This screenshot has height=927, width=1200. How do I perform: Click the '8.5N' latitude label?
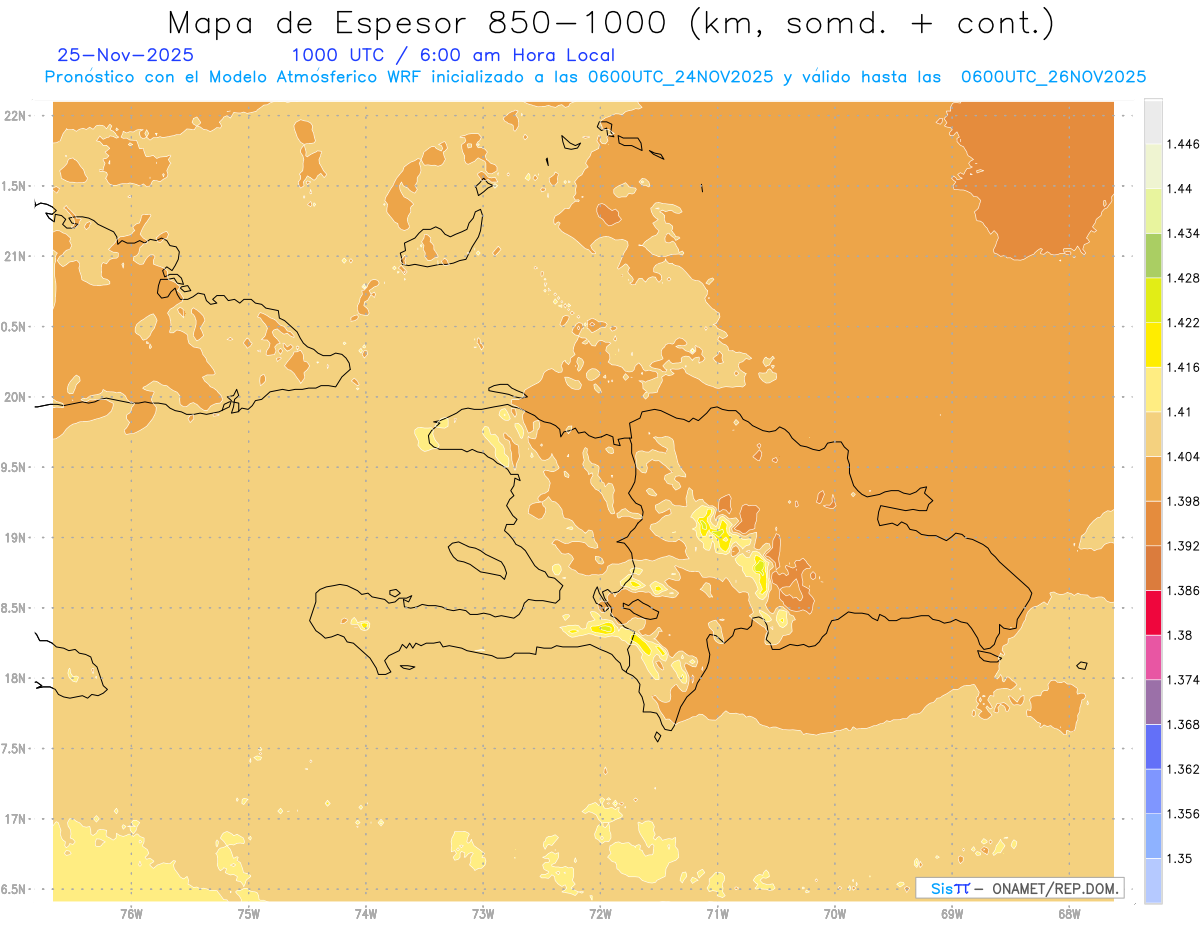point(15,609)
